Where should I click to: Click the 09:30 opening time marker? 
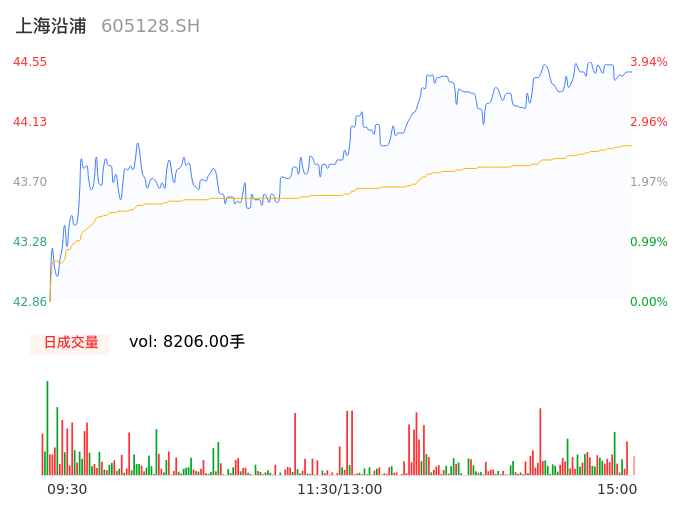click(67, 489)
